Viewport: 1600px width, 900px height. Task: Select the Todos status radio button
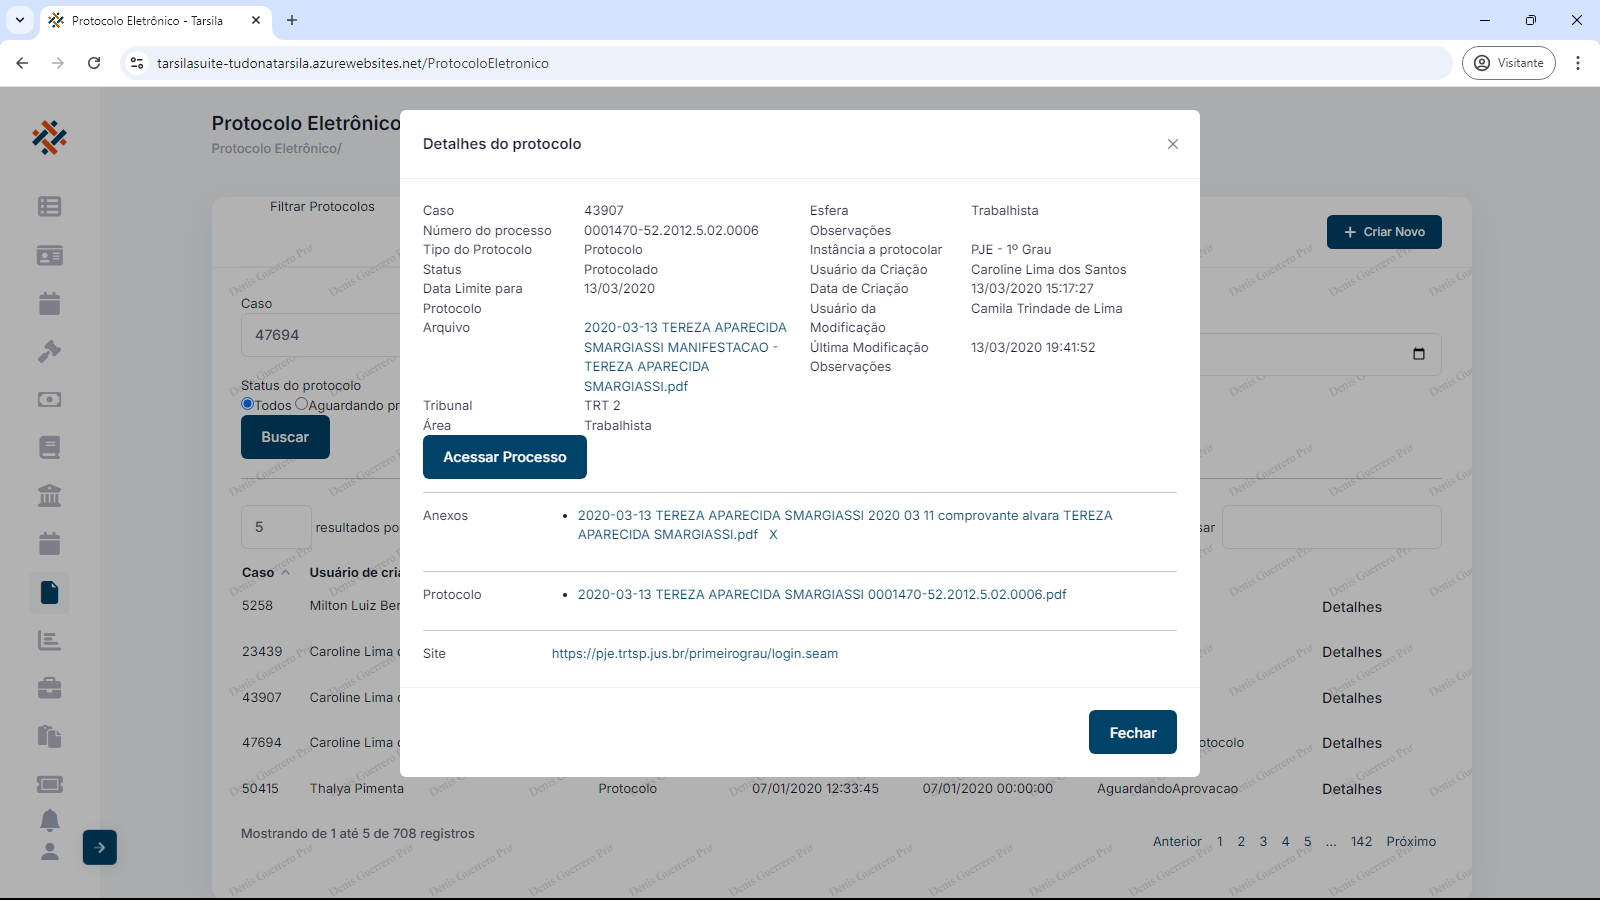click(248, 404)
